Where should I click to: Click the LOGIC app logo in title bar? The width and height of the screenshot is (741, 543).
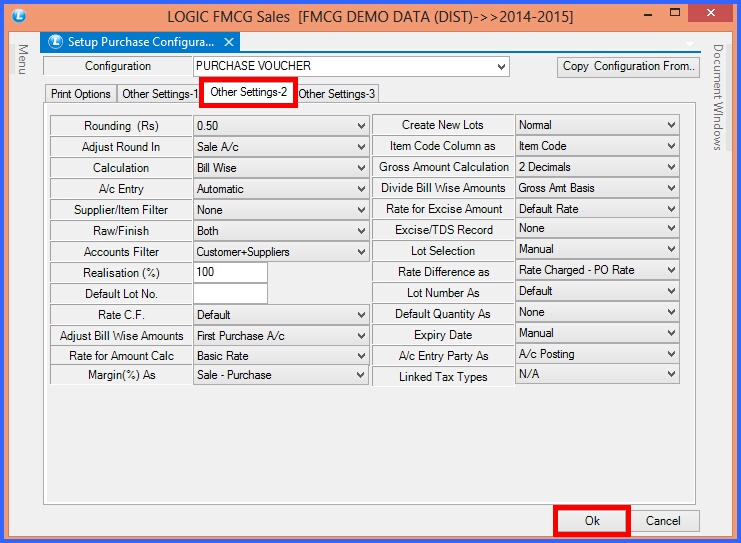pos(19,16)
